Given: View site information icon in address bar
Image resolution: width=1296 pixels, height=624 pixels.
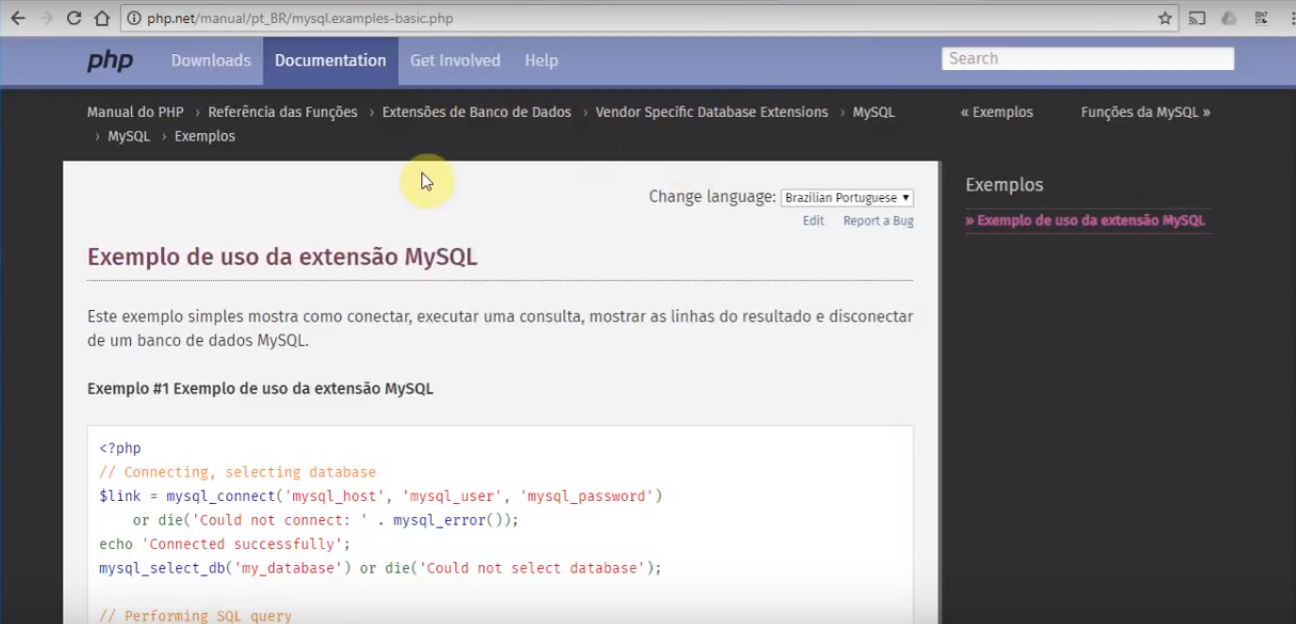Looking at the screenshot, I should (135, 18).
